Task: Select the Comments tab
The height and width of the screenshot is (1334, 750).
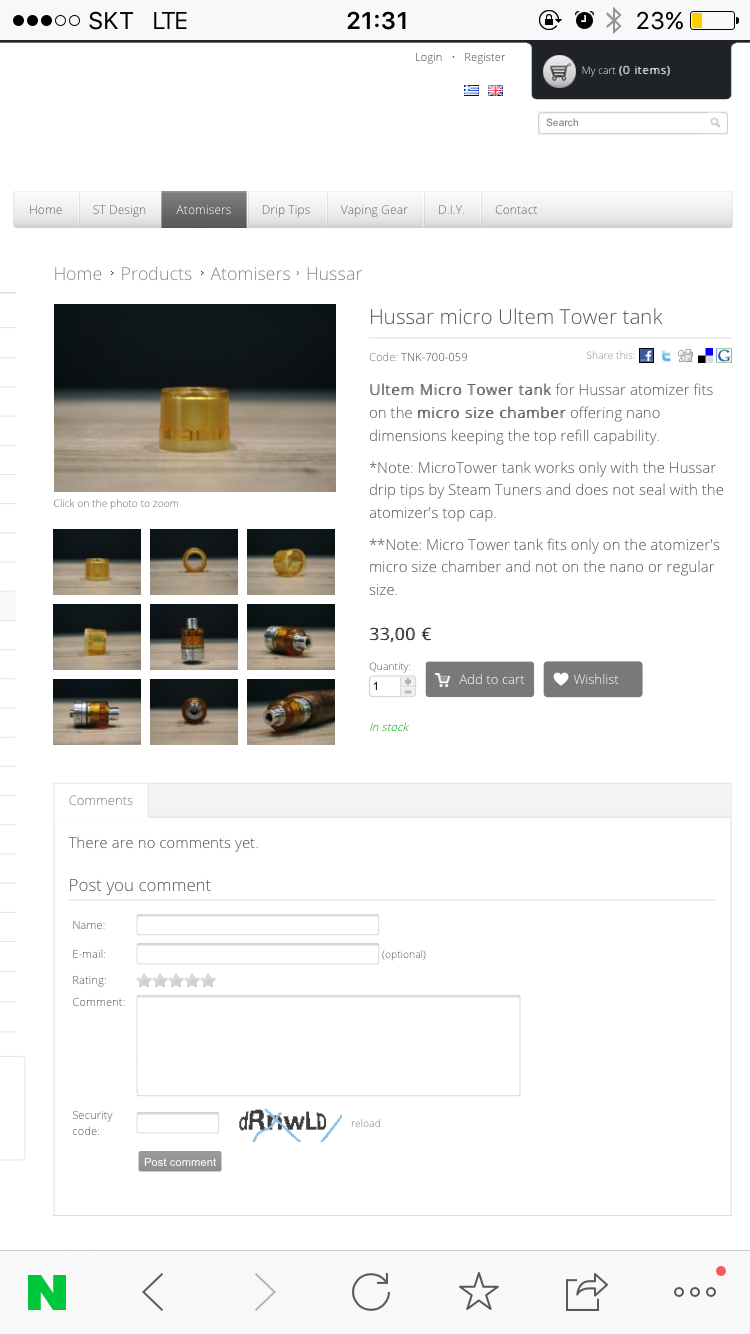Action: pos(101,801)
